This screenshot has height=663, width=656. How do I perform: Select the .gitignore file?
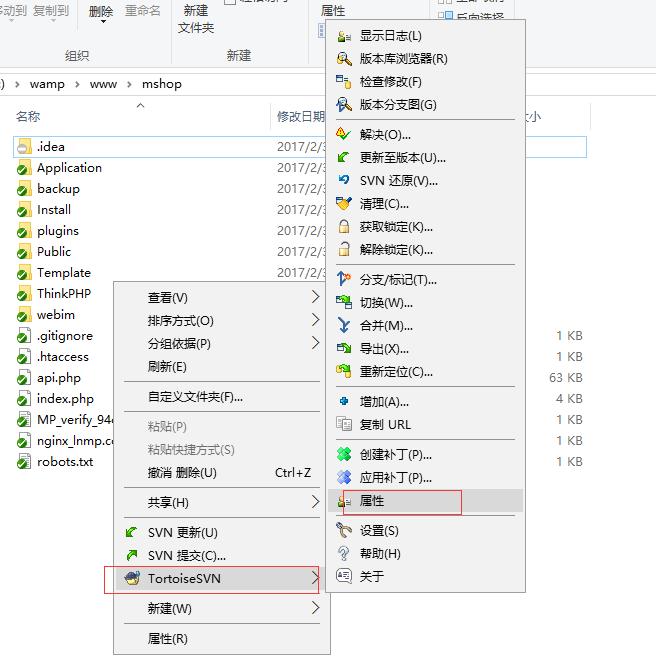63,336
